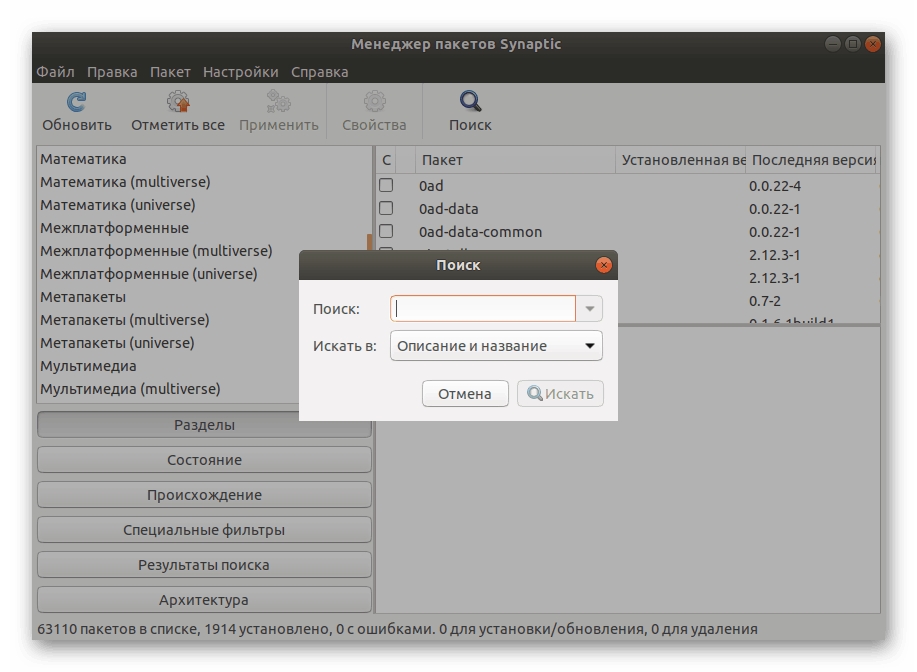
Task: Select Межплатформенные (universe) section
Action: click(x=149, y=274)
